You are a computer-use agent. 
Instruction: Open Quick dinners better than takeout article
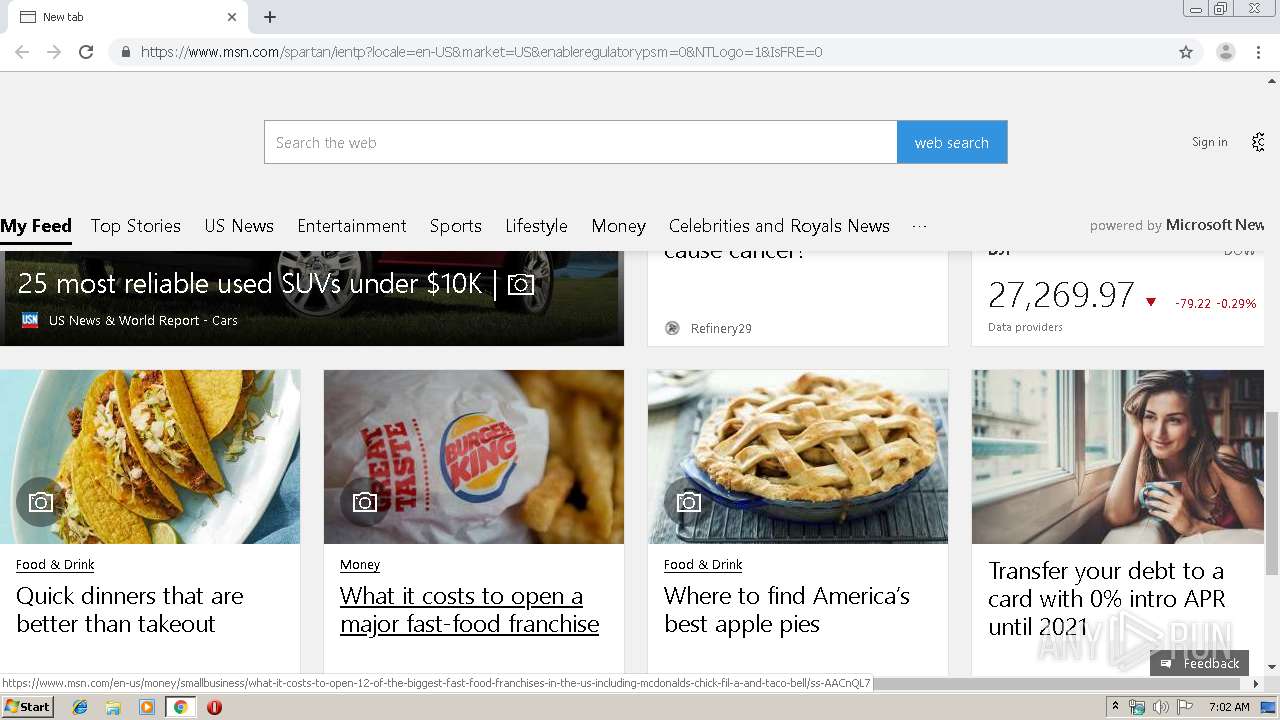point(130,610)
